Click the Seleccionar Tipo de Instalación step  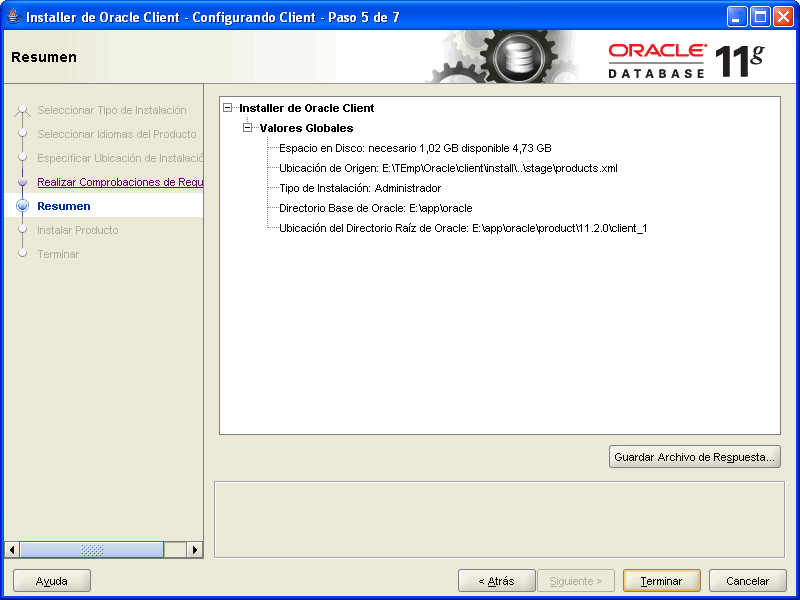112,110
